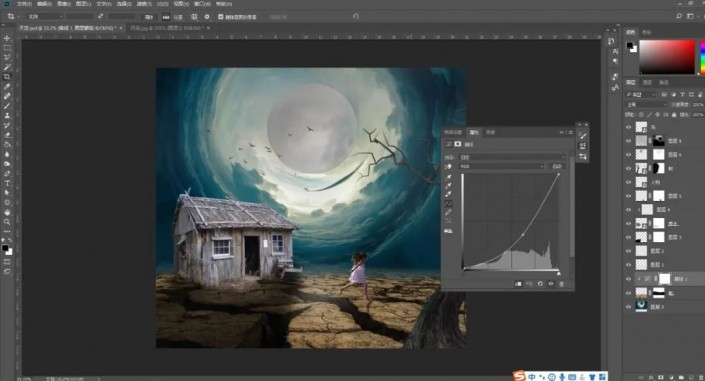Open the 图像 menu
Viewport: 705px width, 381px height.
pos(63,4)
